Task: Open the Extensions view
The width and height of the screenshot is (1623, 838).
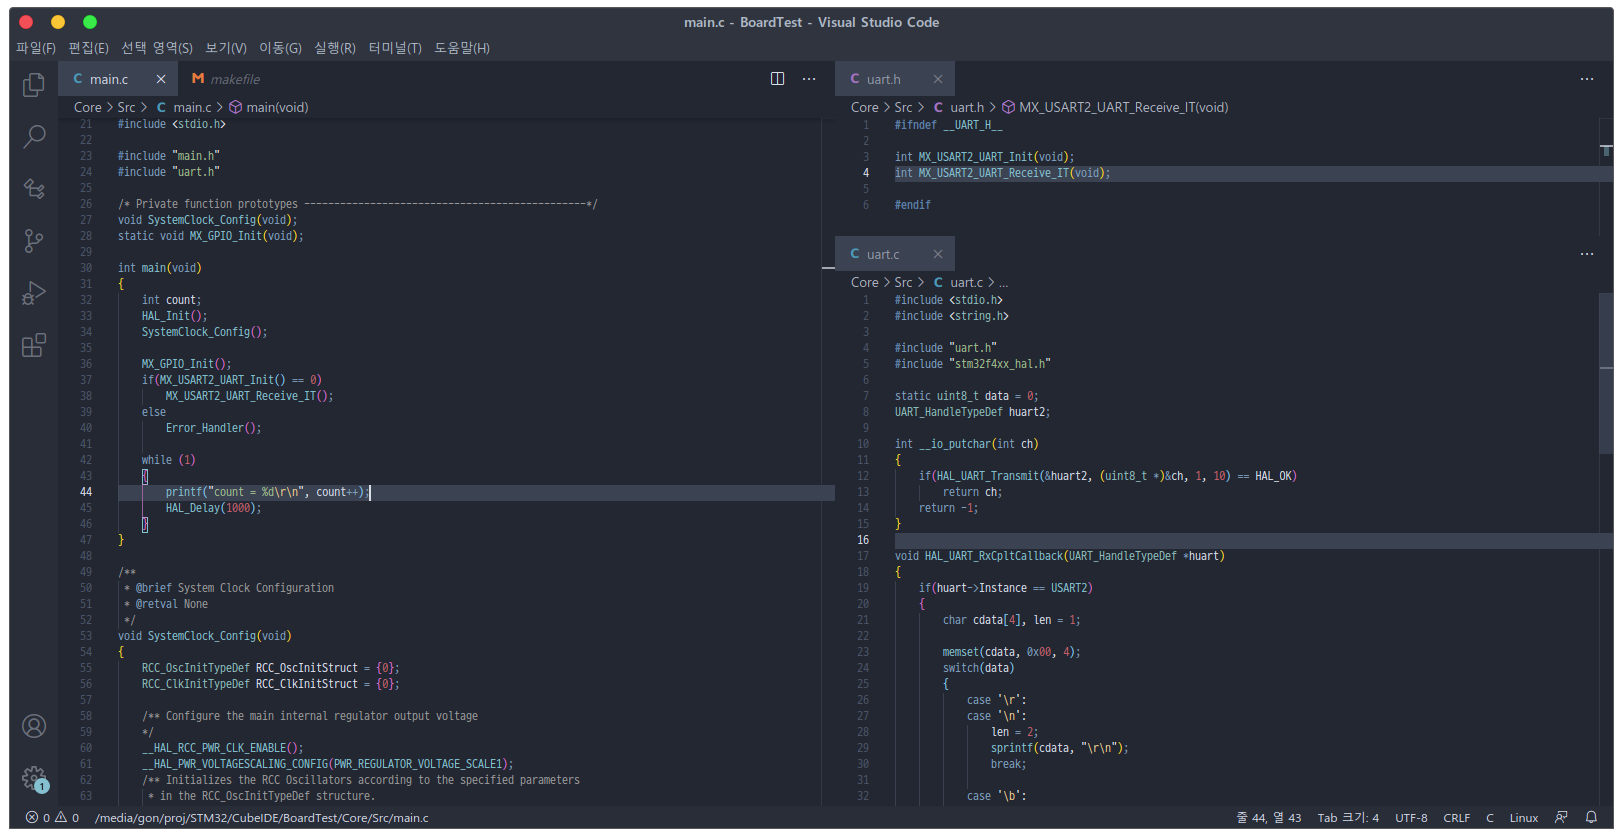Action: (x=34, y=345)
